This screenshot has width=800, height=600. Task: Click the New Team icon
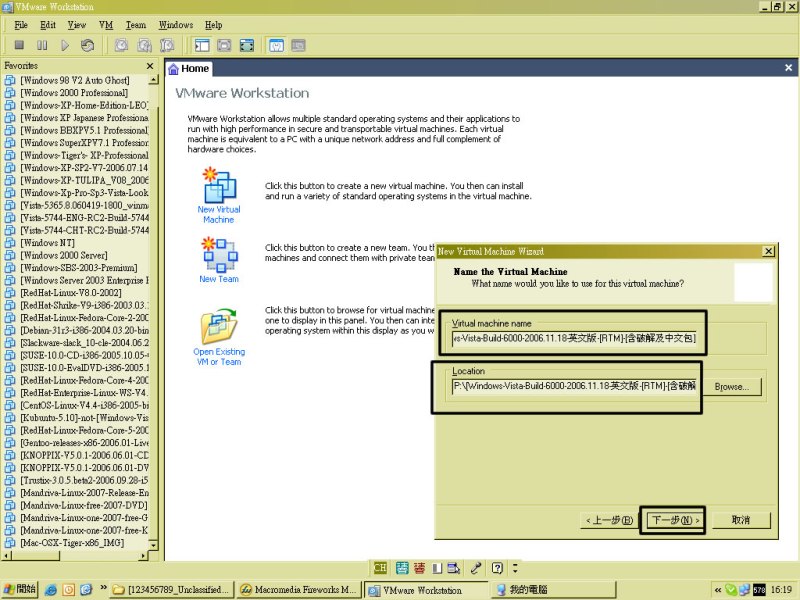click(x=219, y=254)
